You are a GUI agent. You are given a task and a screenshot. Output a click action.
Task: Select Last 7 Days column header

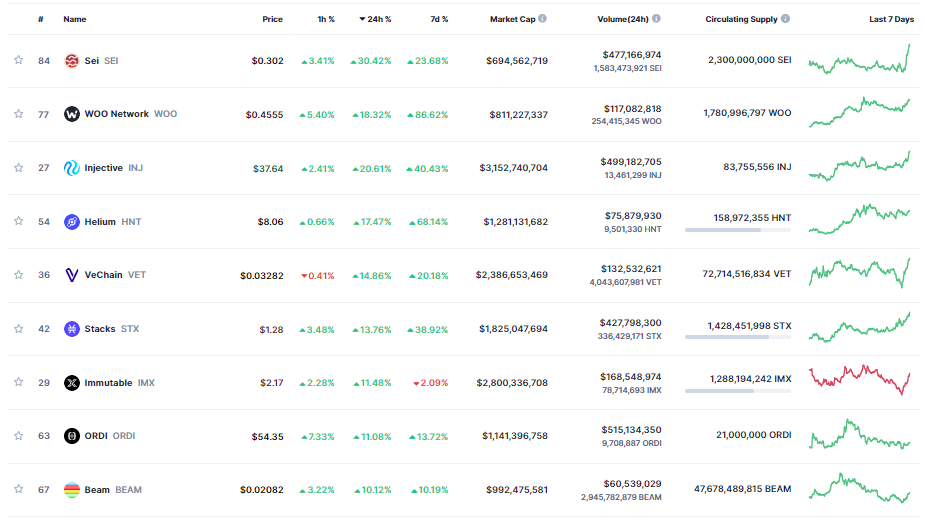tap(891, 19)
